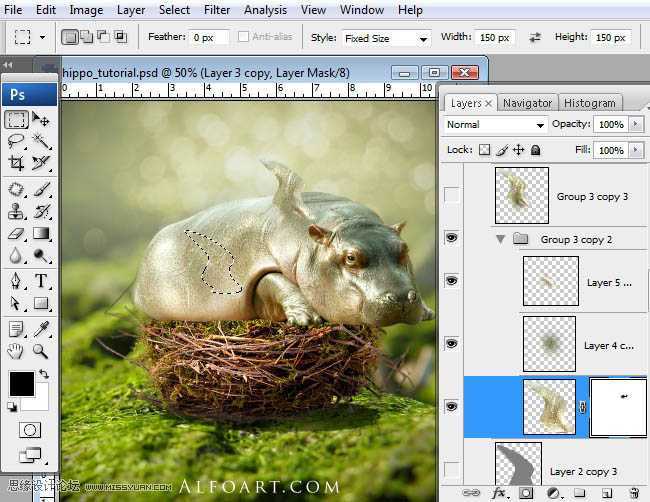Click the delete layer trash icon

click(631, 493)
